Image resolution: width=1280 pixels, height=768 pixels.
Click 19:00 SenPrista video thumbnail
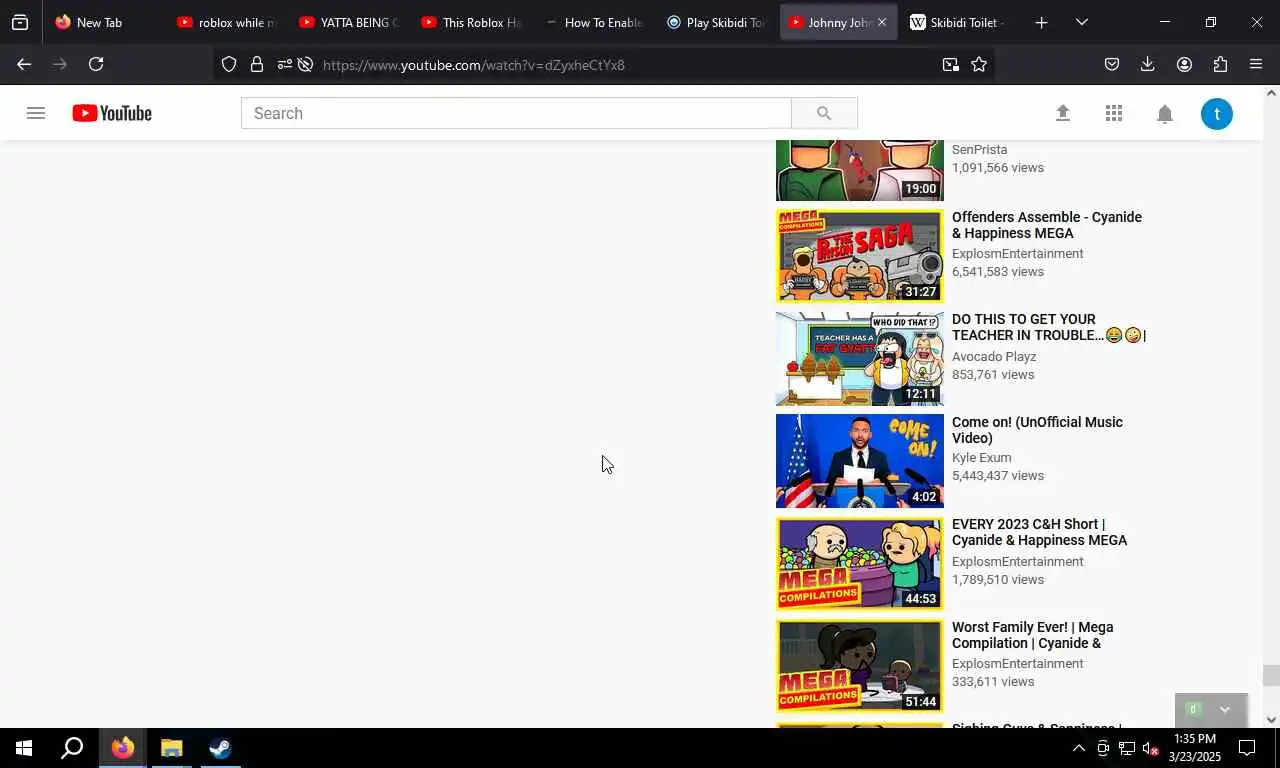(860, 171)
